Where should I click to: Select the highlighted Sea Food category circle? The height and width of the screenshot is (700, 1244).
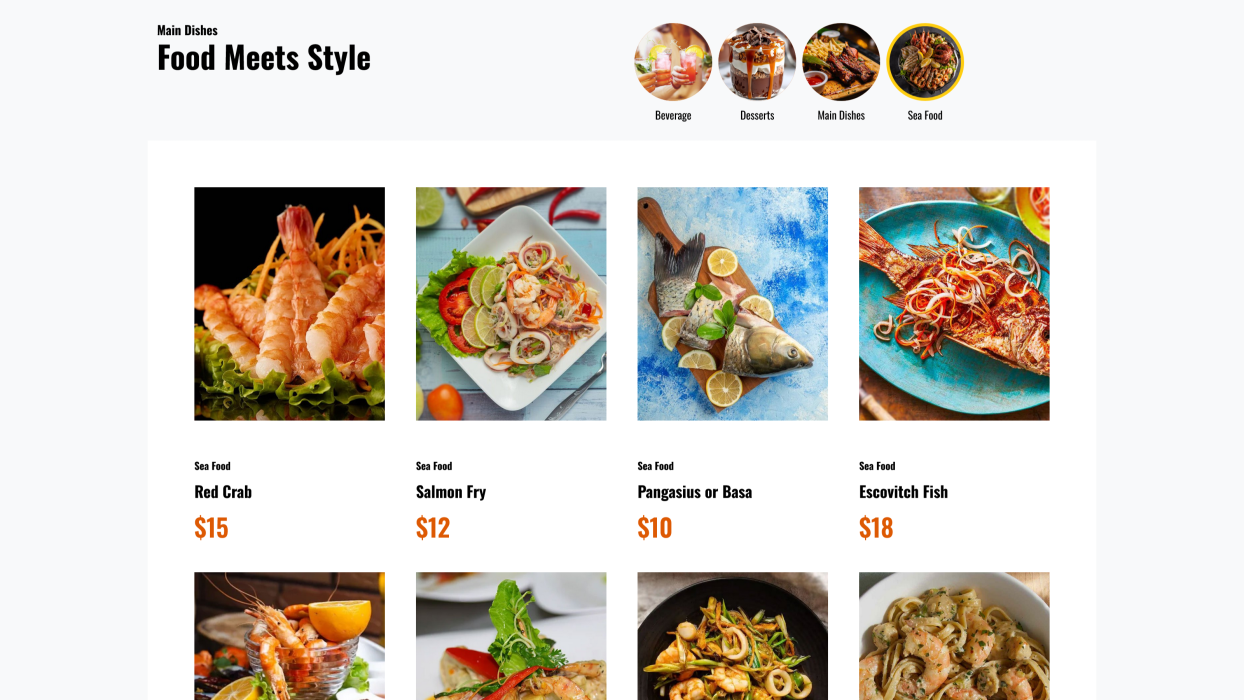tap(925, 62)
